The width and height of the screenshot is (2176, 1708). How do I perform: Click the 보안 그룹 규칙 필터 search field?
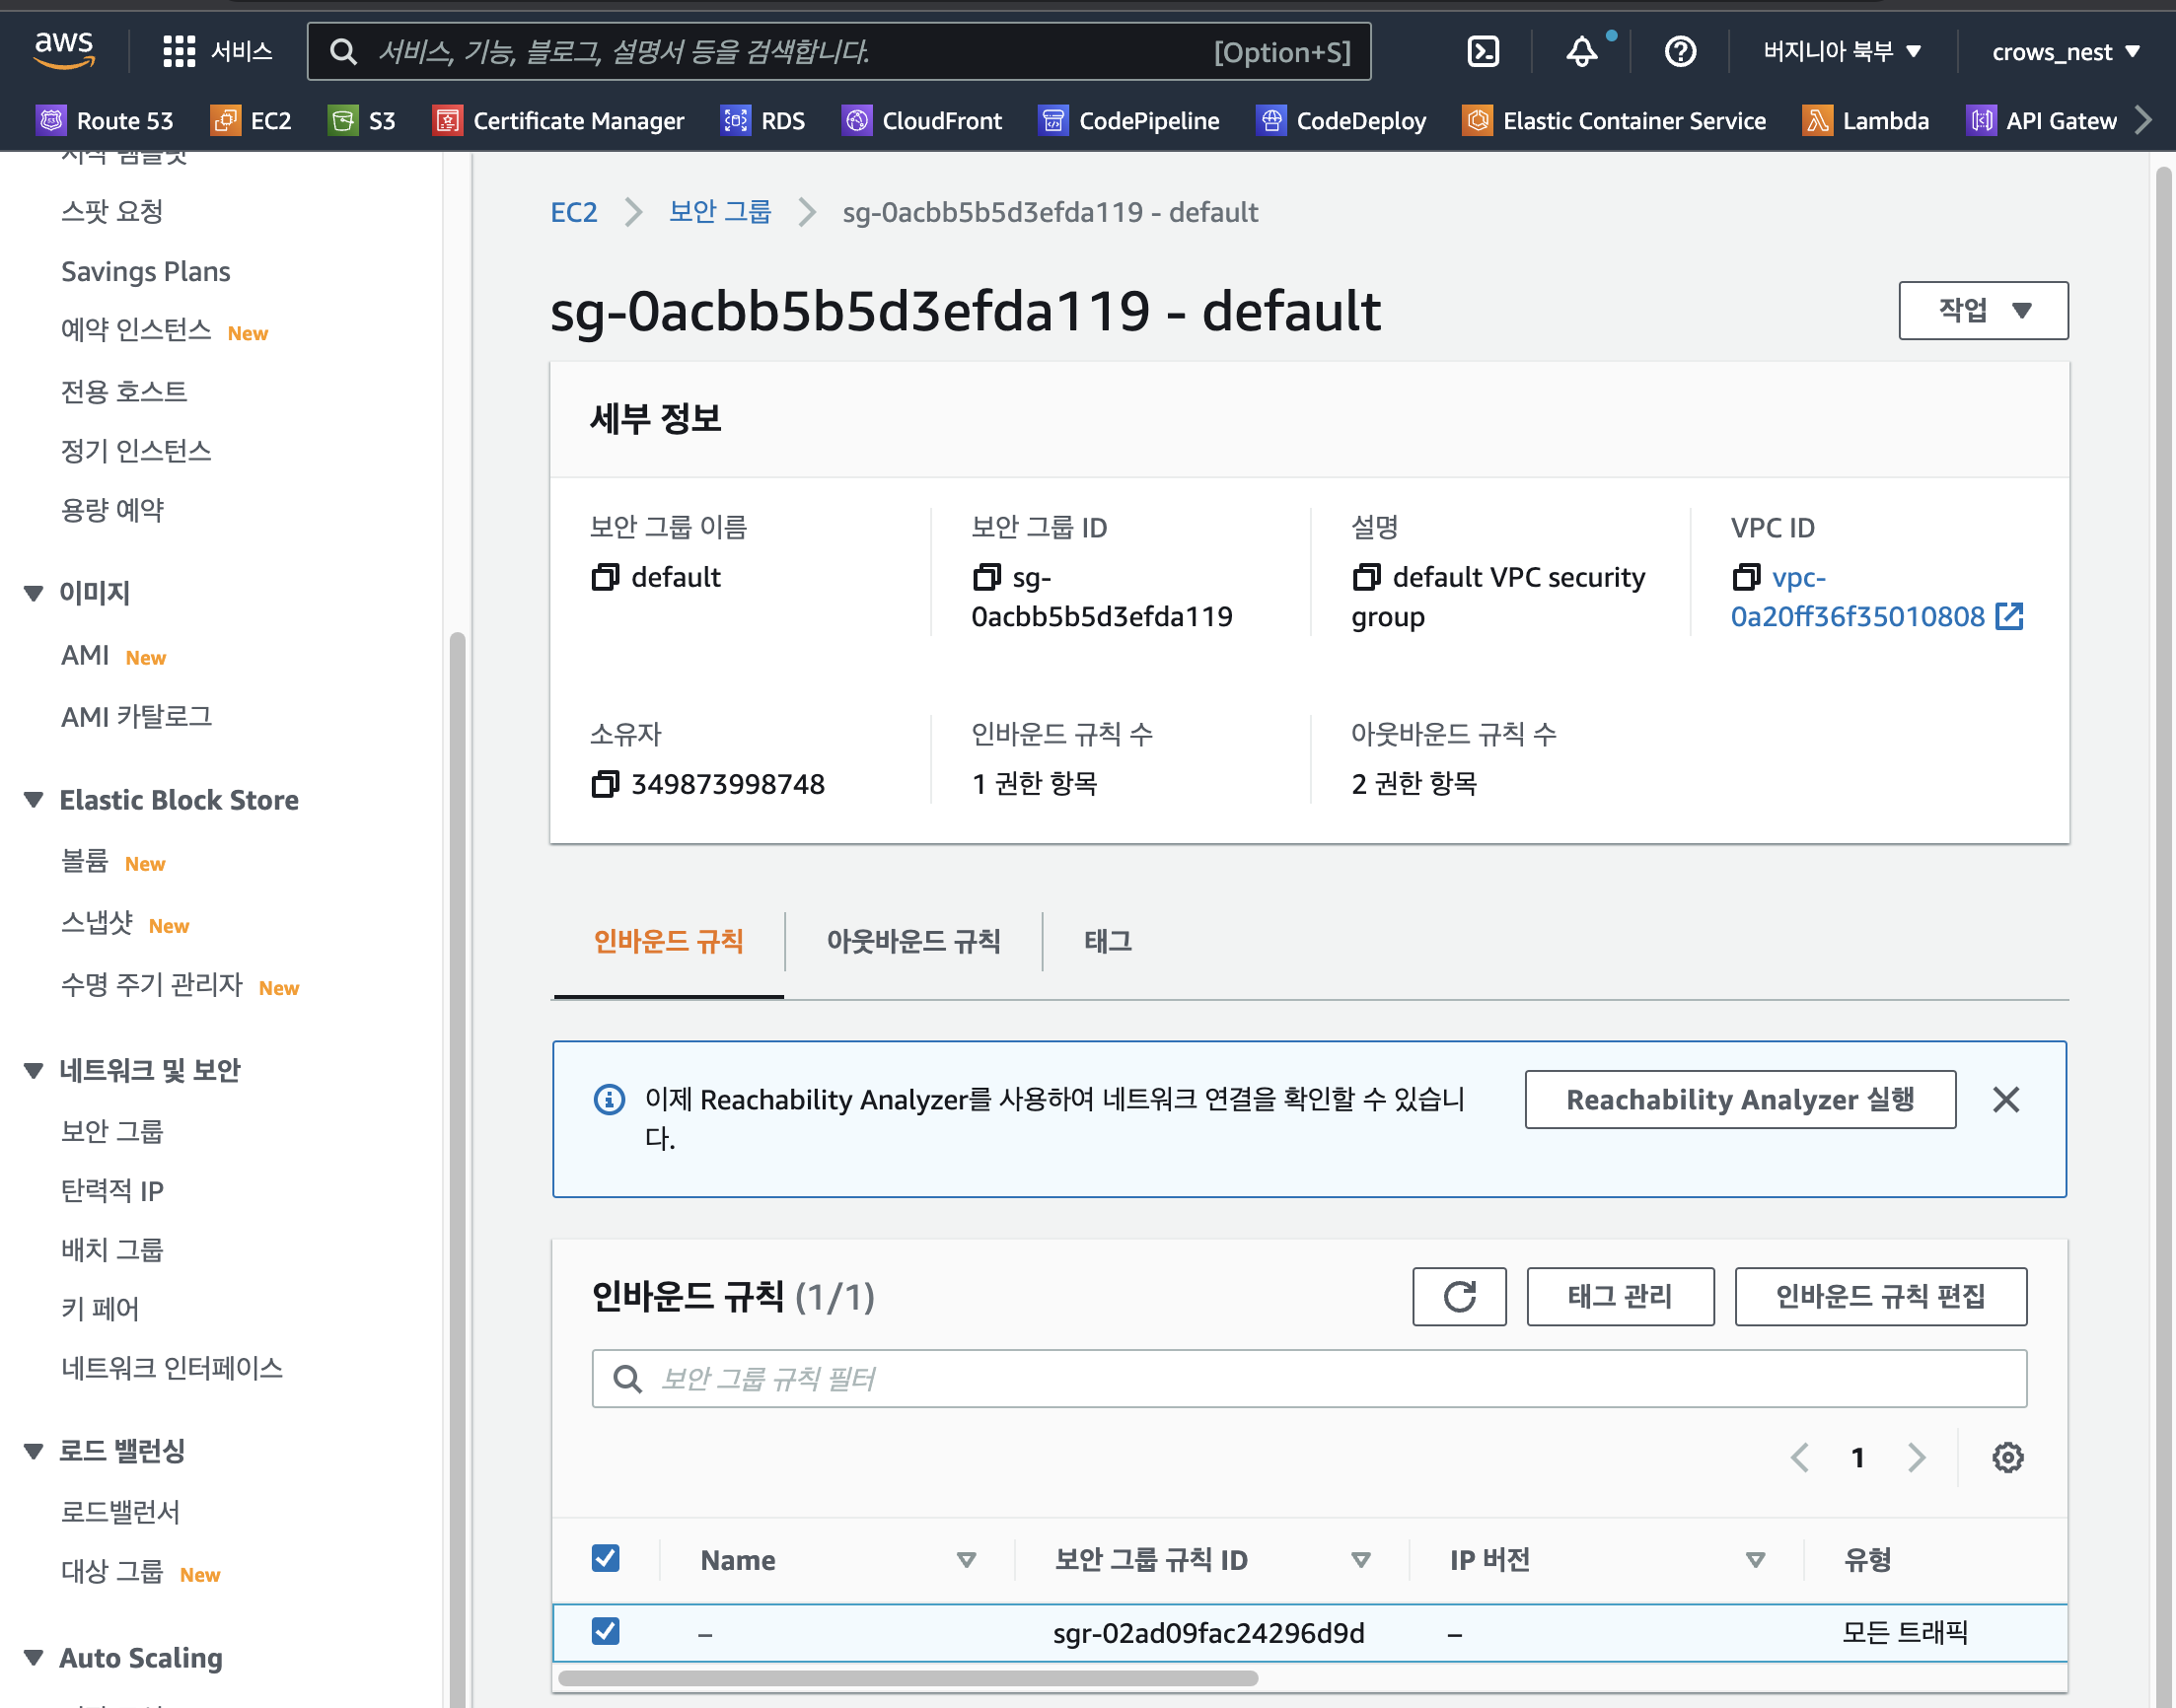[1308, 1379]
